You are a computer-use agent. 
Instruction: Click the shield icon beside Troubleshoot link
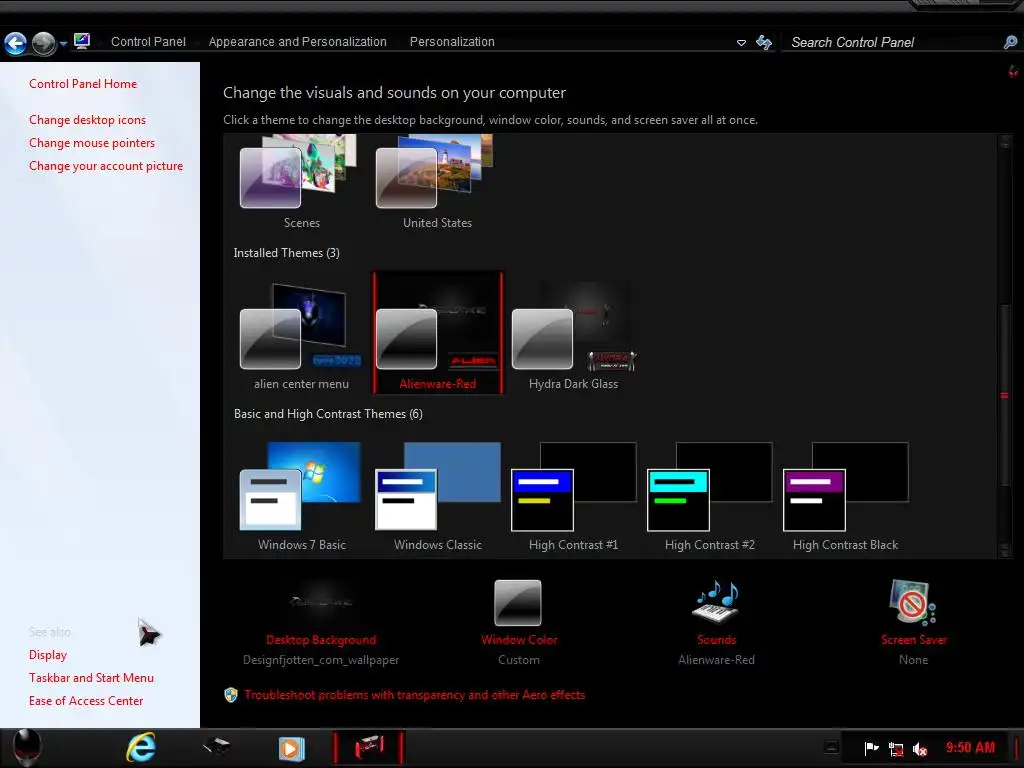point(231,695)
